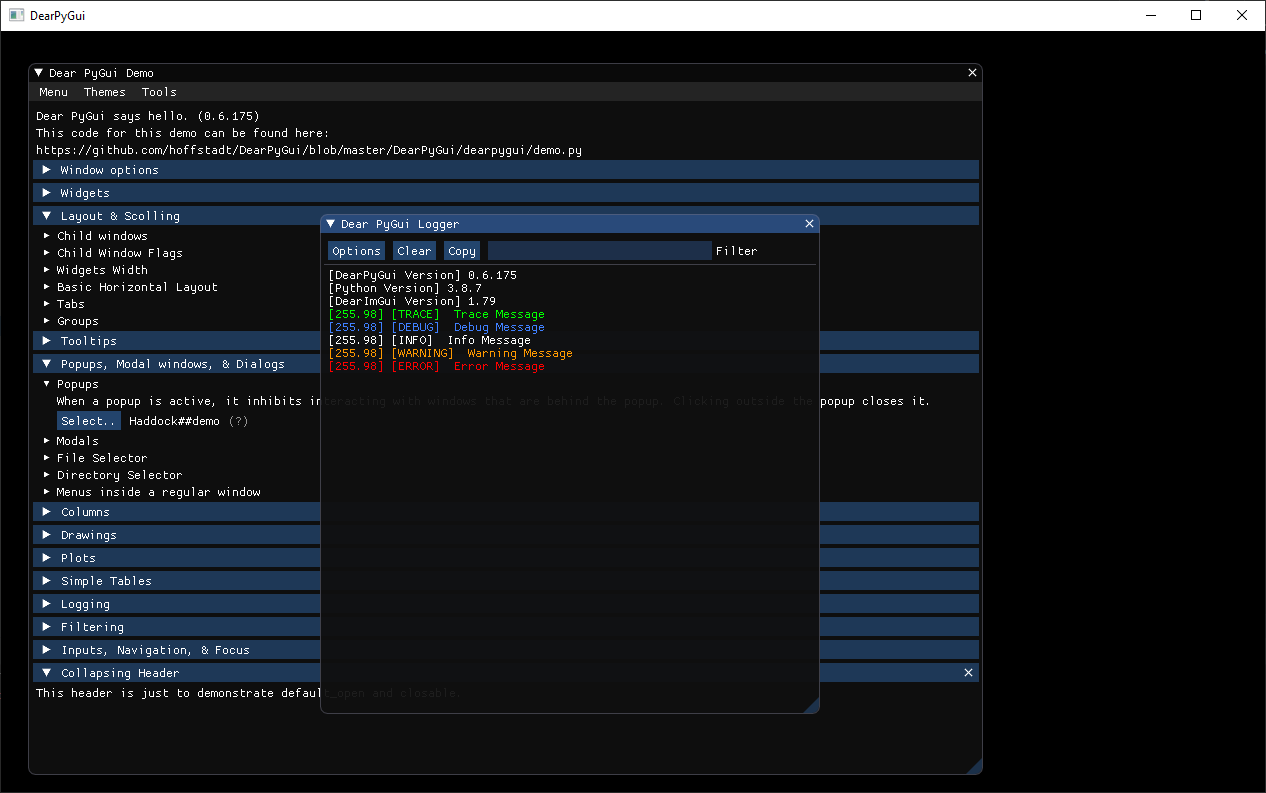Click the Options button in Logger

click(357, 251)
